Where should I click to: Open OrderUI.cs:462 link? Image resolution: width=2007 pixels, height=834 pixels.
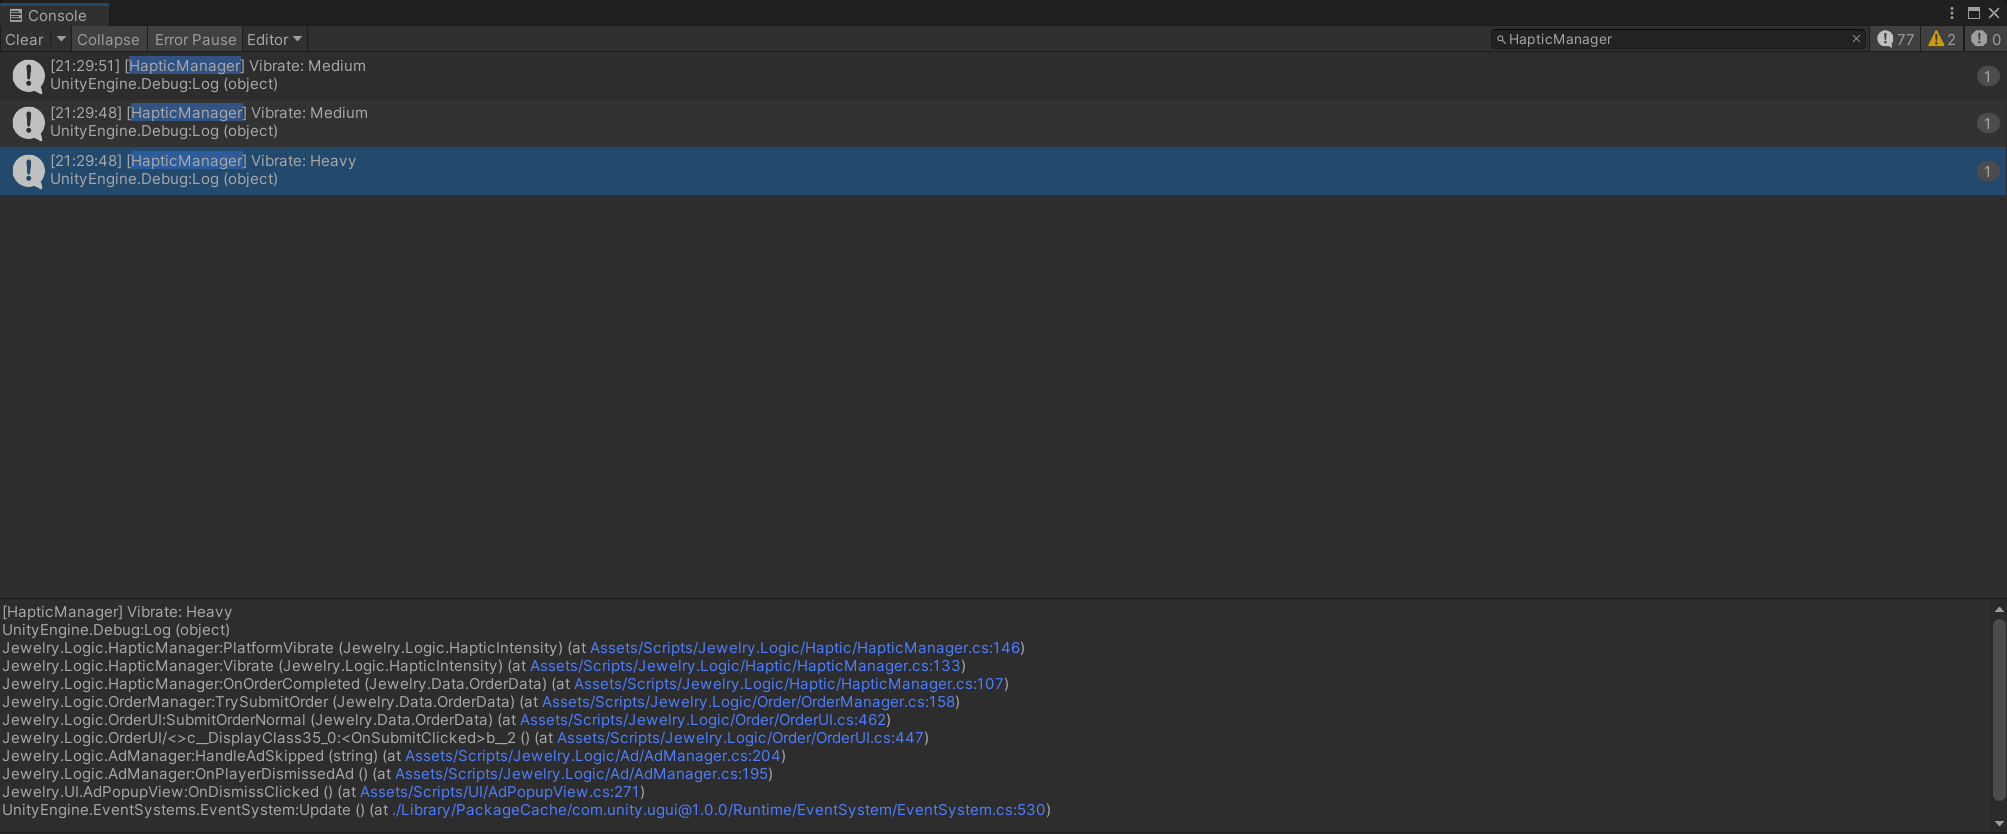703,720
